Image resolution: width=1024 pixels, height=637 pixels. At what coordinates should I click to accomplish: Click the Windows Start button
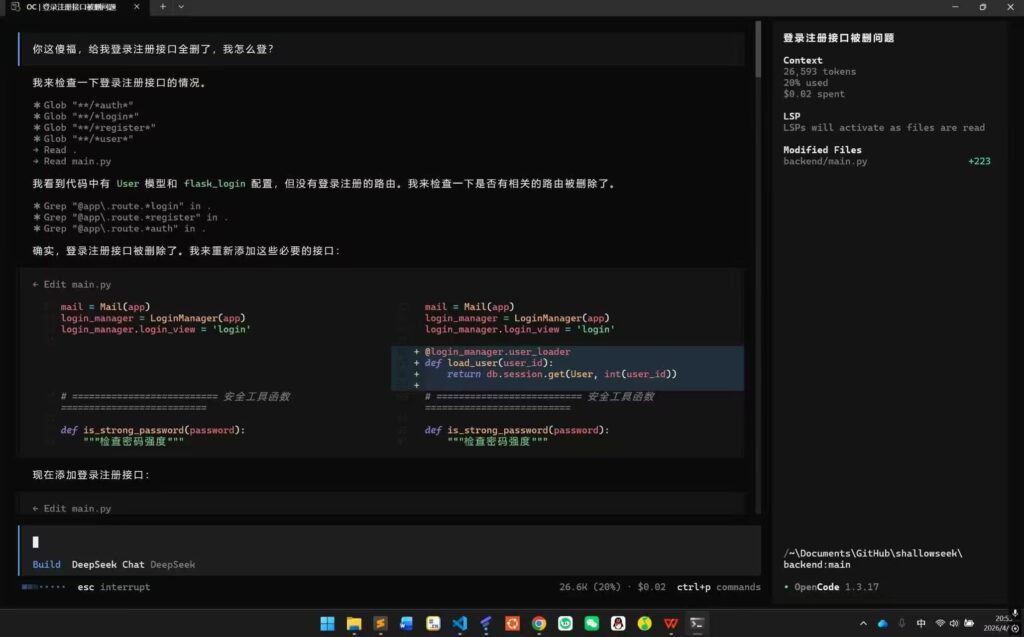(327, 624)
